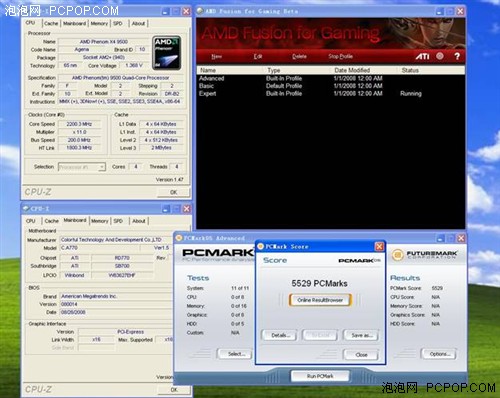Click the processor Name field AMD Phenom X4 9500

pos(104,42)
